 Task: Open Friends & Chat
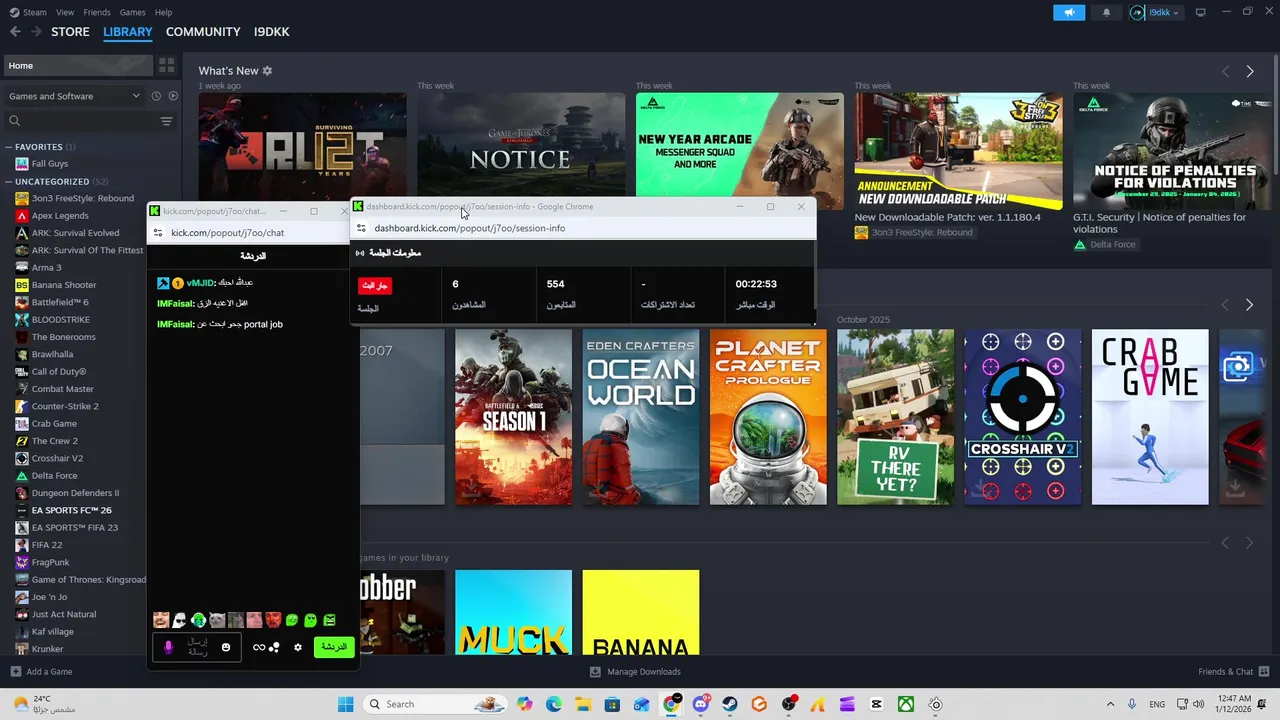tap(1233, 672)
